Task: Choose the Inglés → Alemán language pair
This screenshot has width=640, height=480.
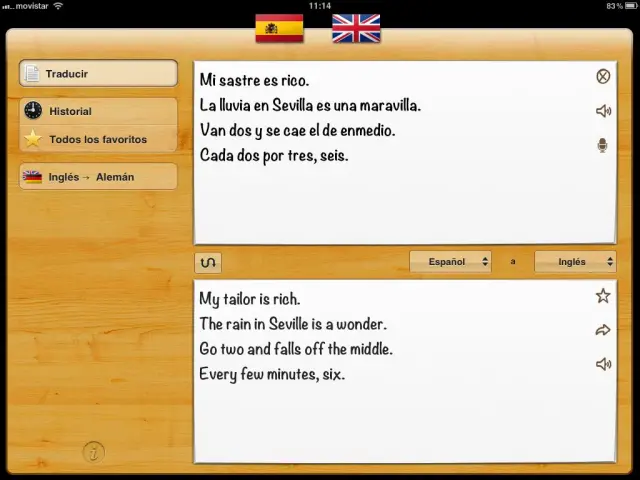Action: coord(98,177)
